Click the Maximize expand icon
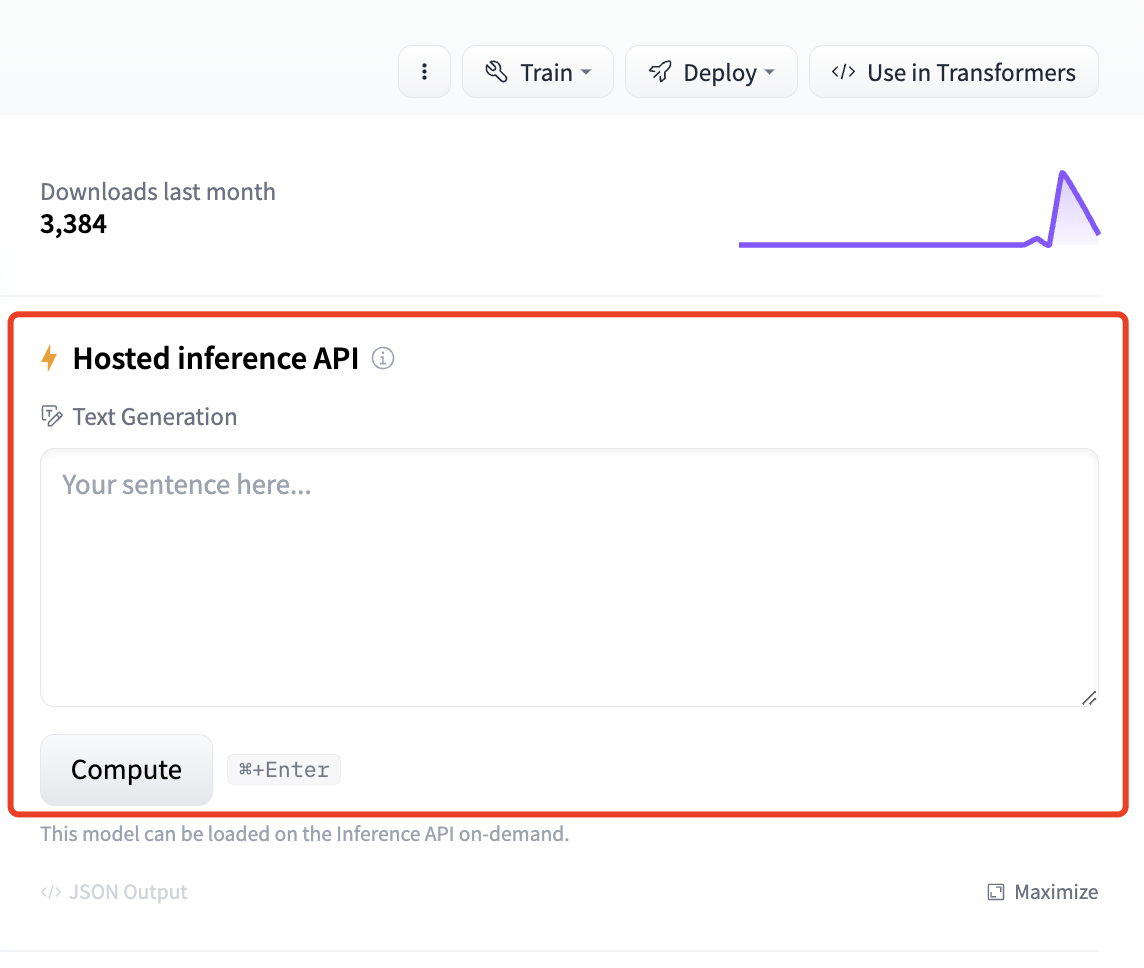Viewport: 1144px width, 968px height. point(996,892)
